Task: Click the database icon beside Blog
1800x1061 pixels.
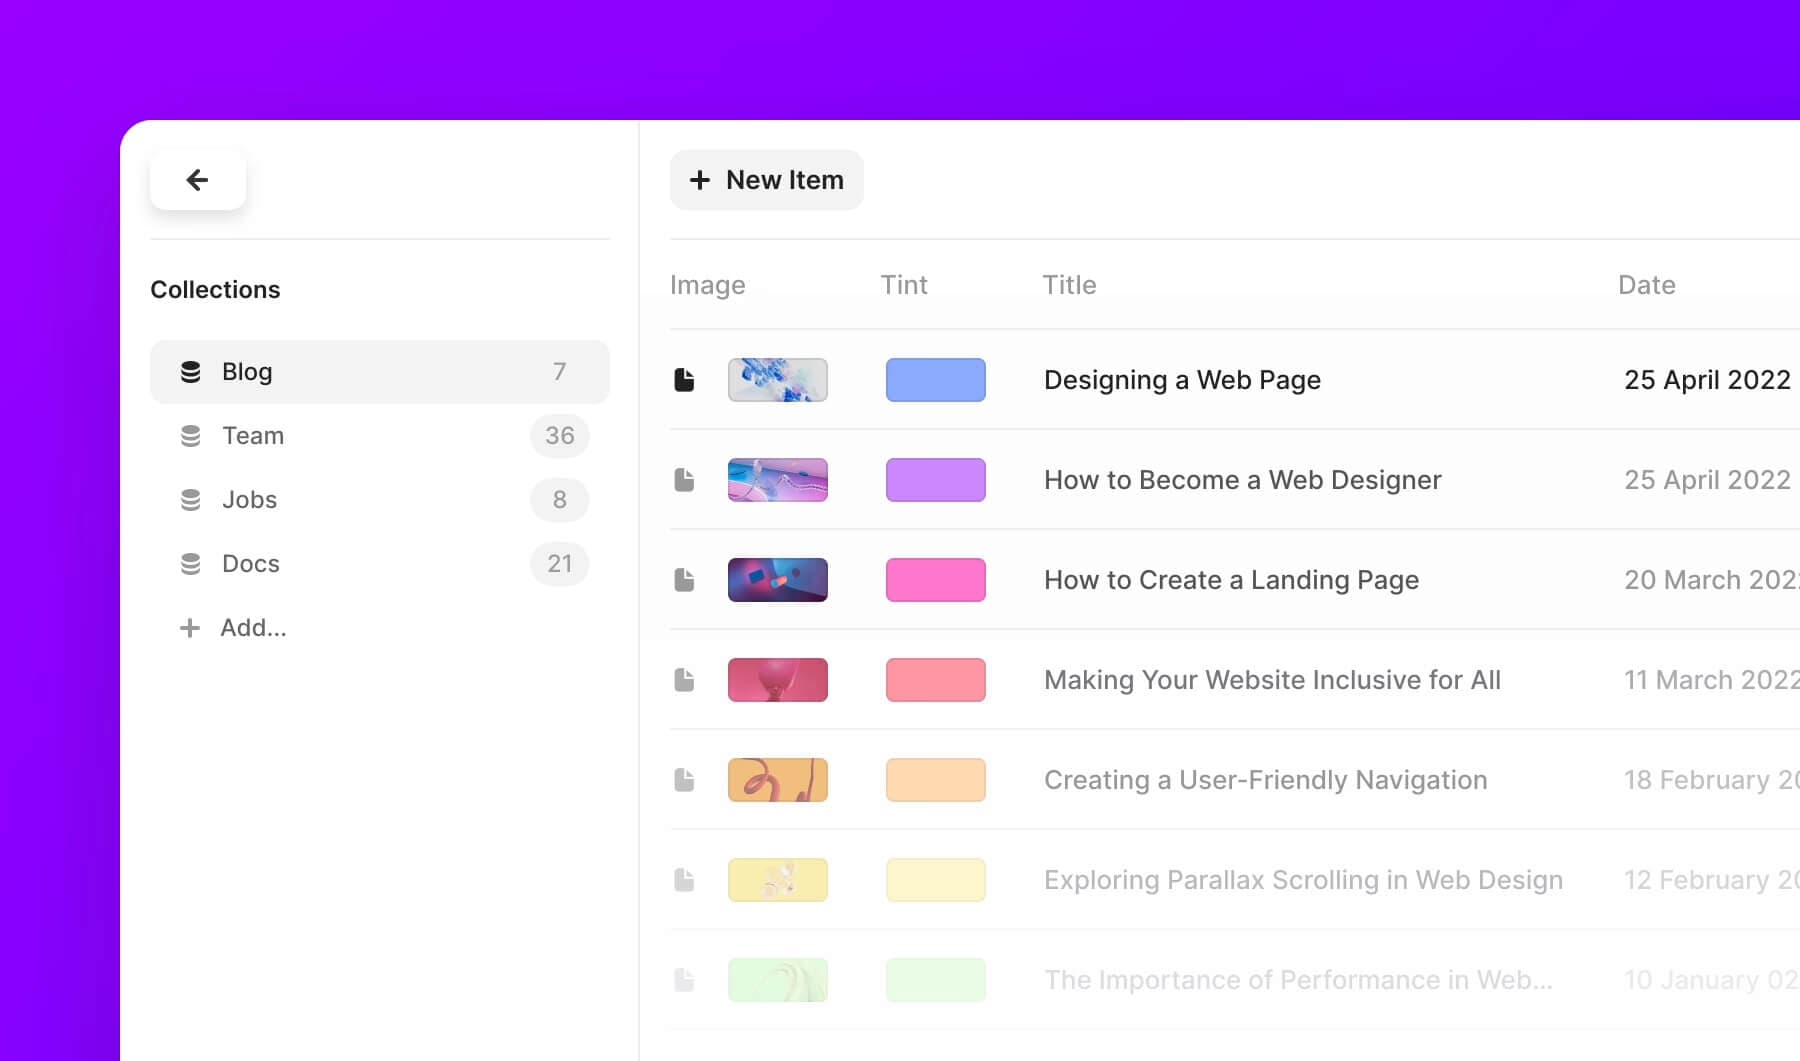Action: pyautogui.click(x=190, y=371)
